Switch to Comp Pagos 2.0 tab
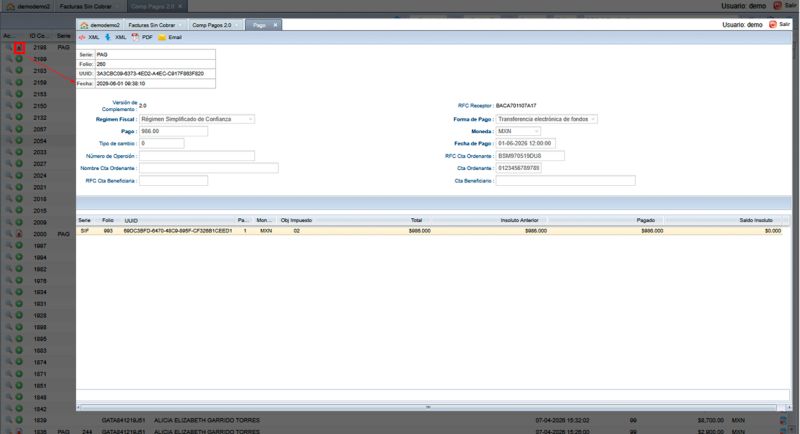The height and width of the screenshot is (434, 800). 215,25
